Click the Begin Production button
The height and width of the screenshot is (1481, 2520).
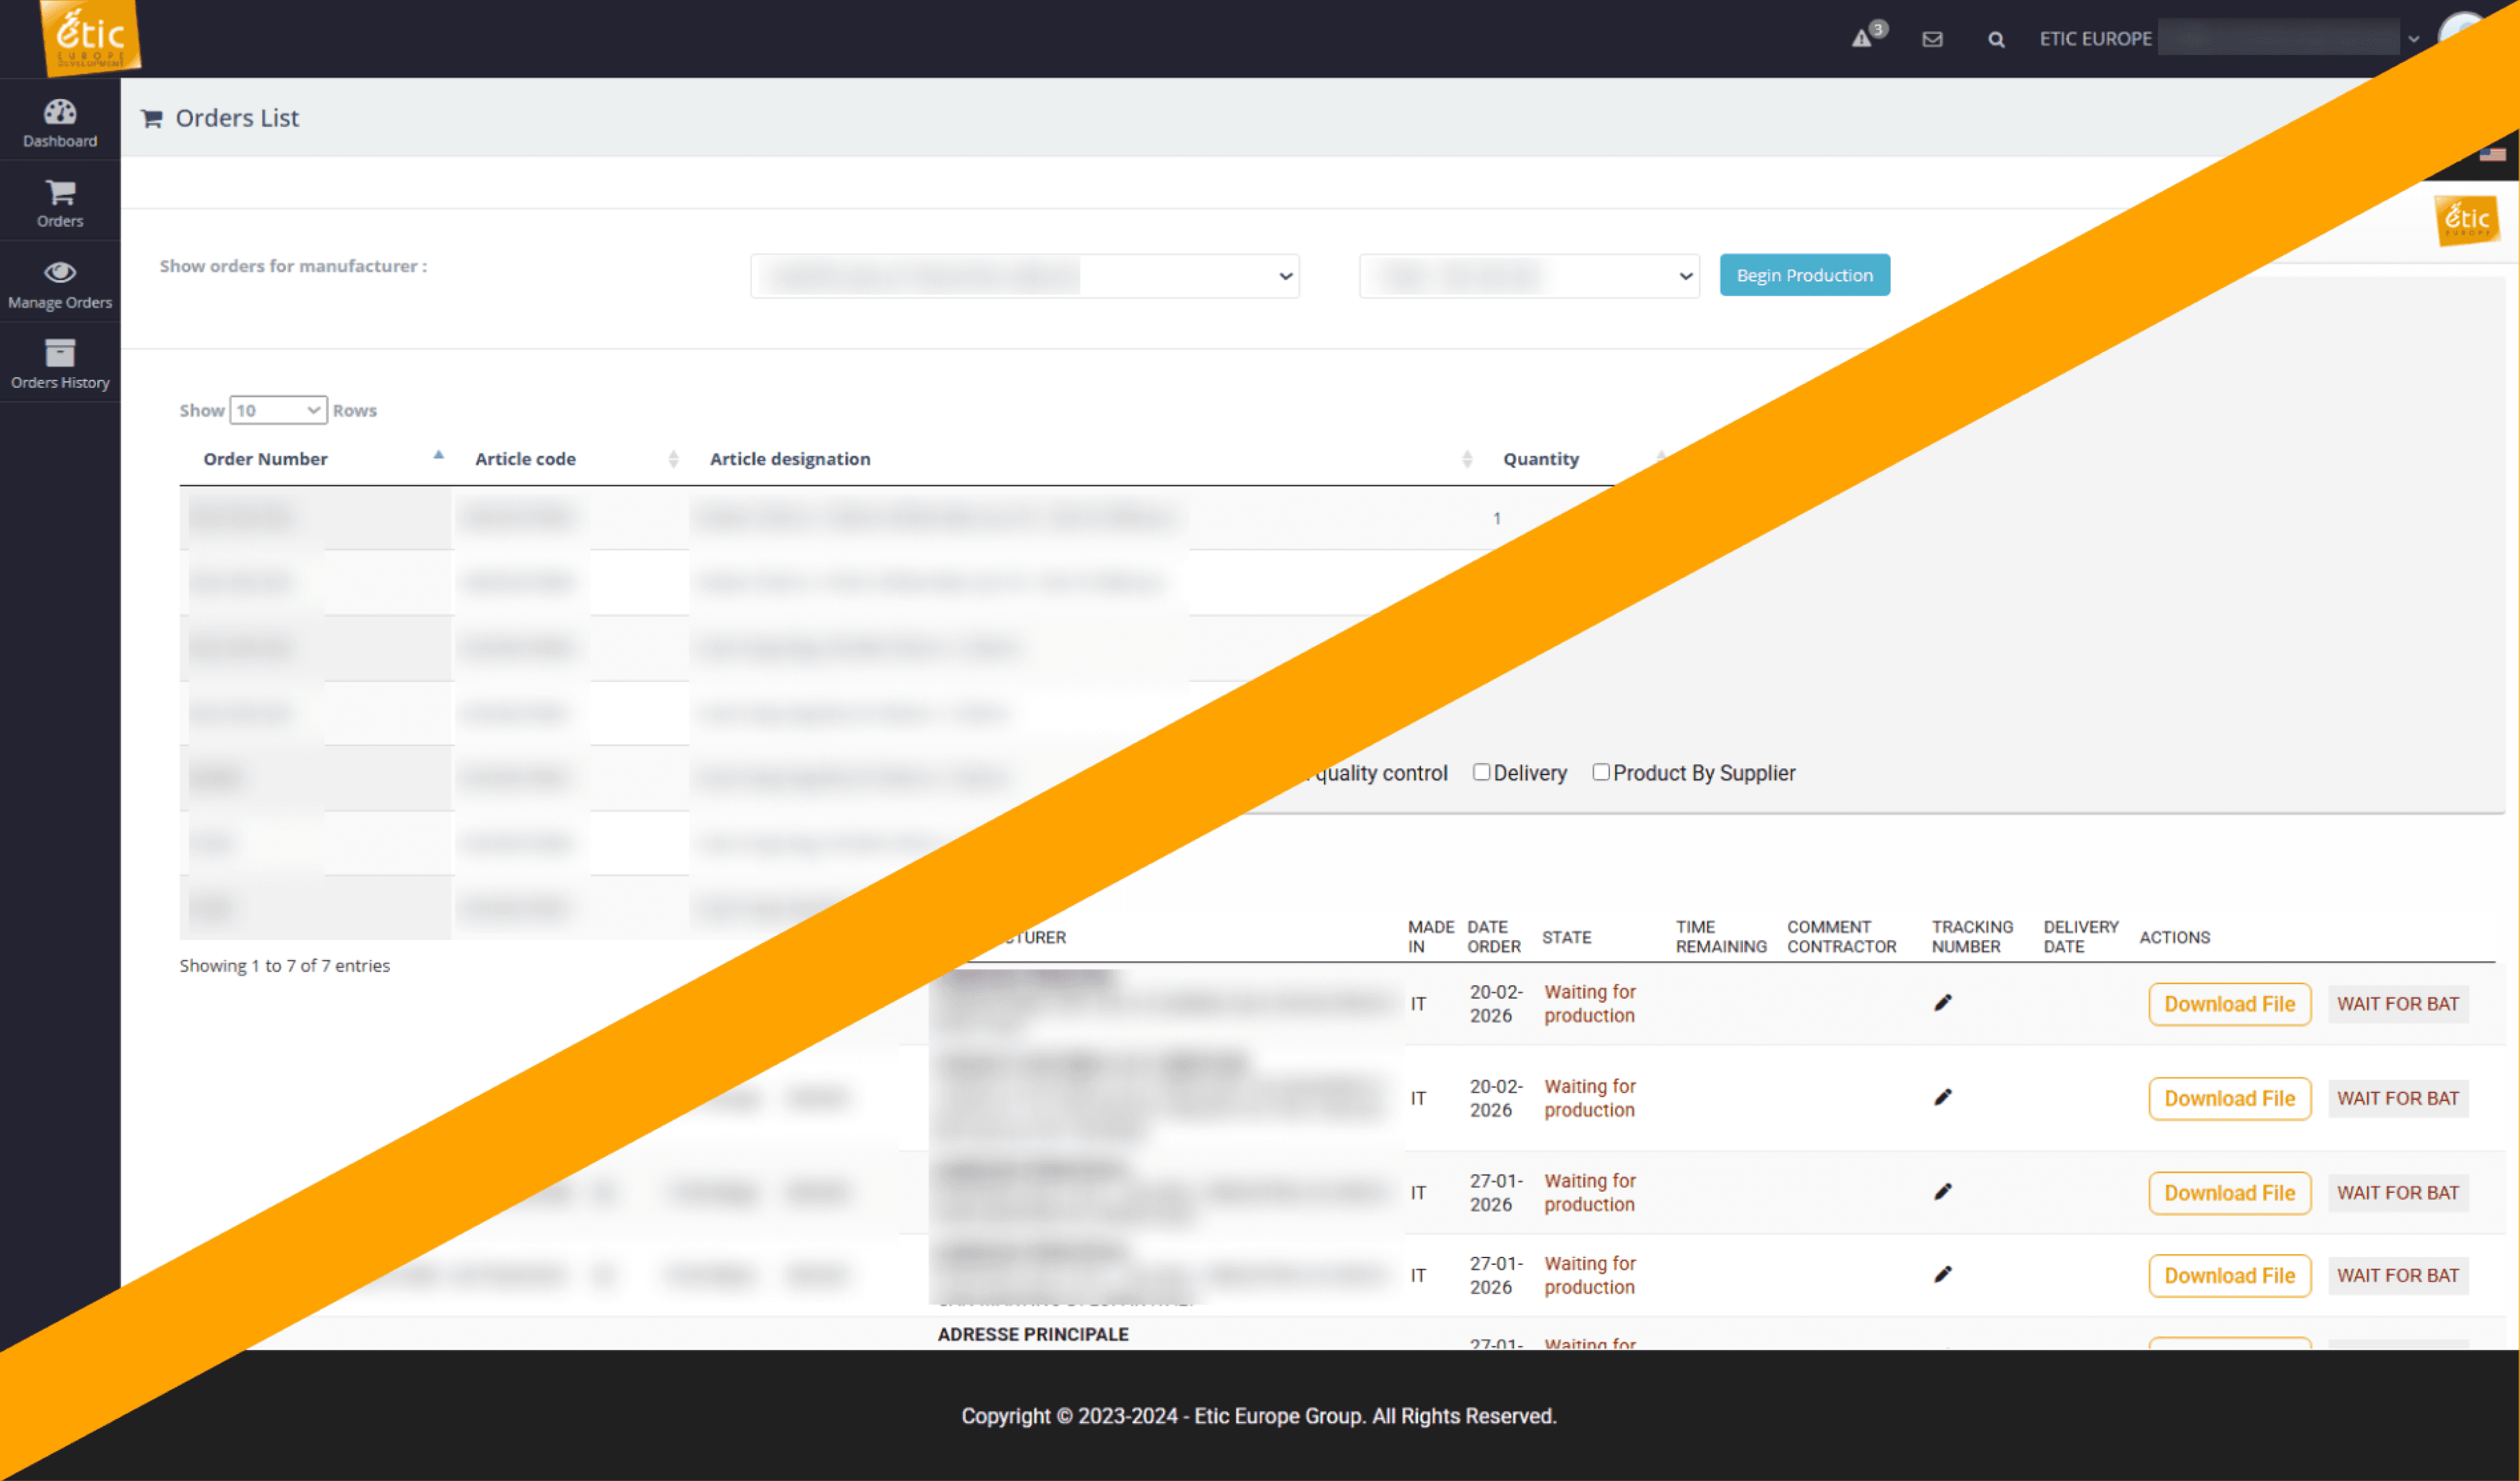pos(1804,275)
